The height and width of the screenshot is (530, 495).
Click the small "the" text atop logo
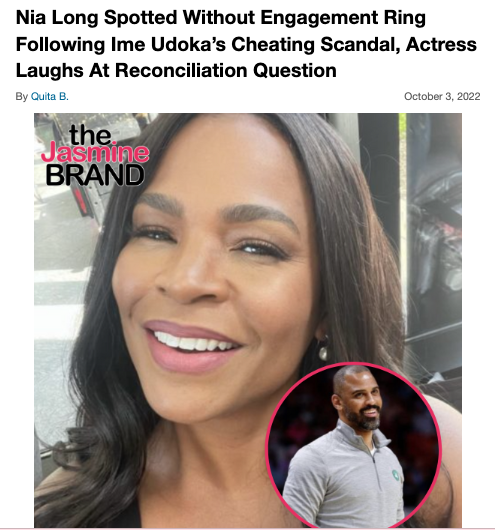(x=91, y=135)
